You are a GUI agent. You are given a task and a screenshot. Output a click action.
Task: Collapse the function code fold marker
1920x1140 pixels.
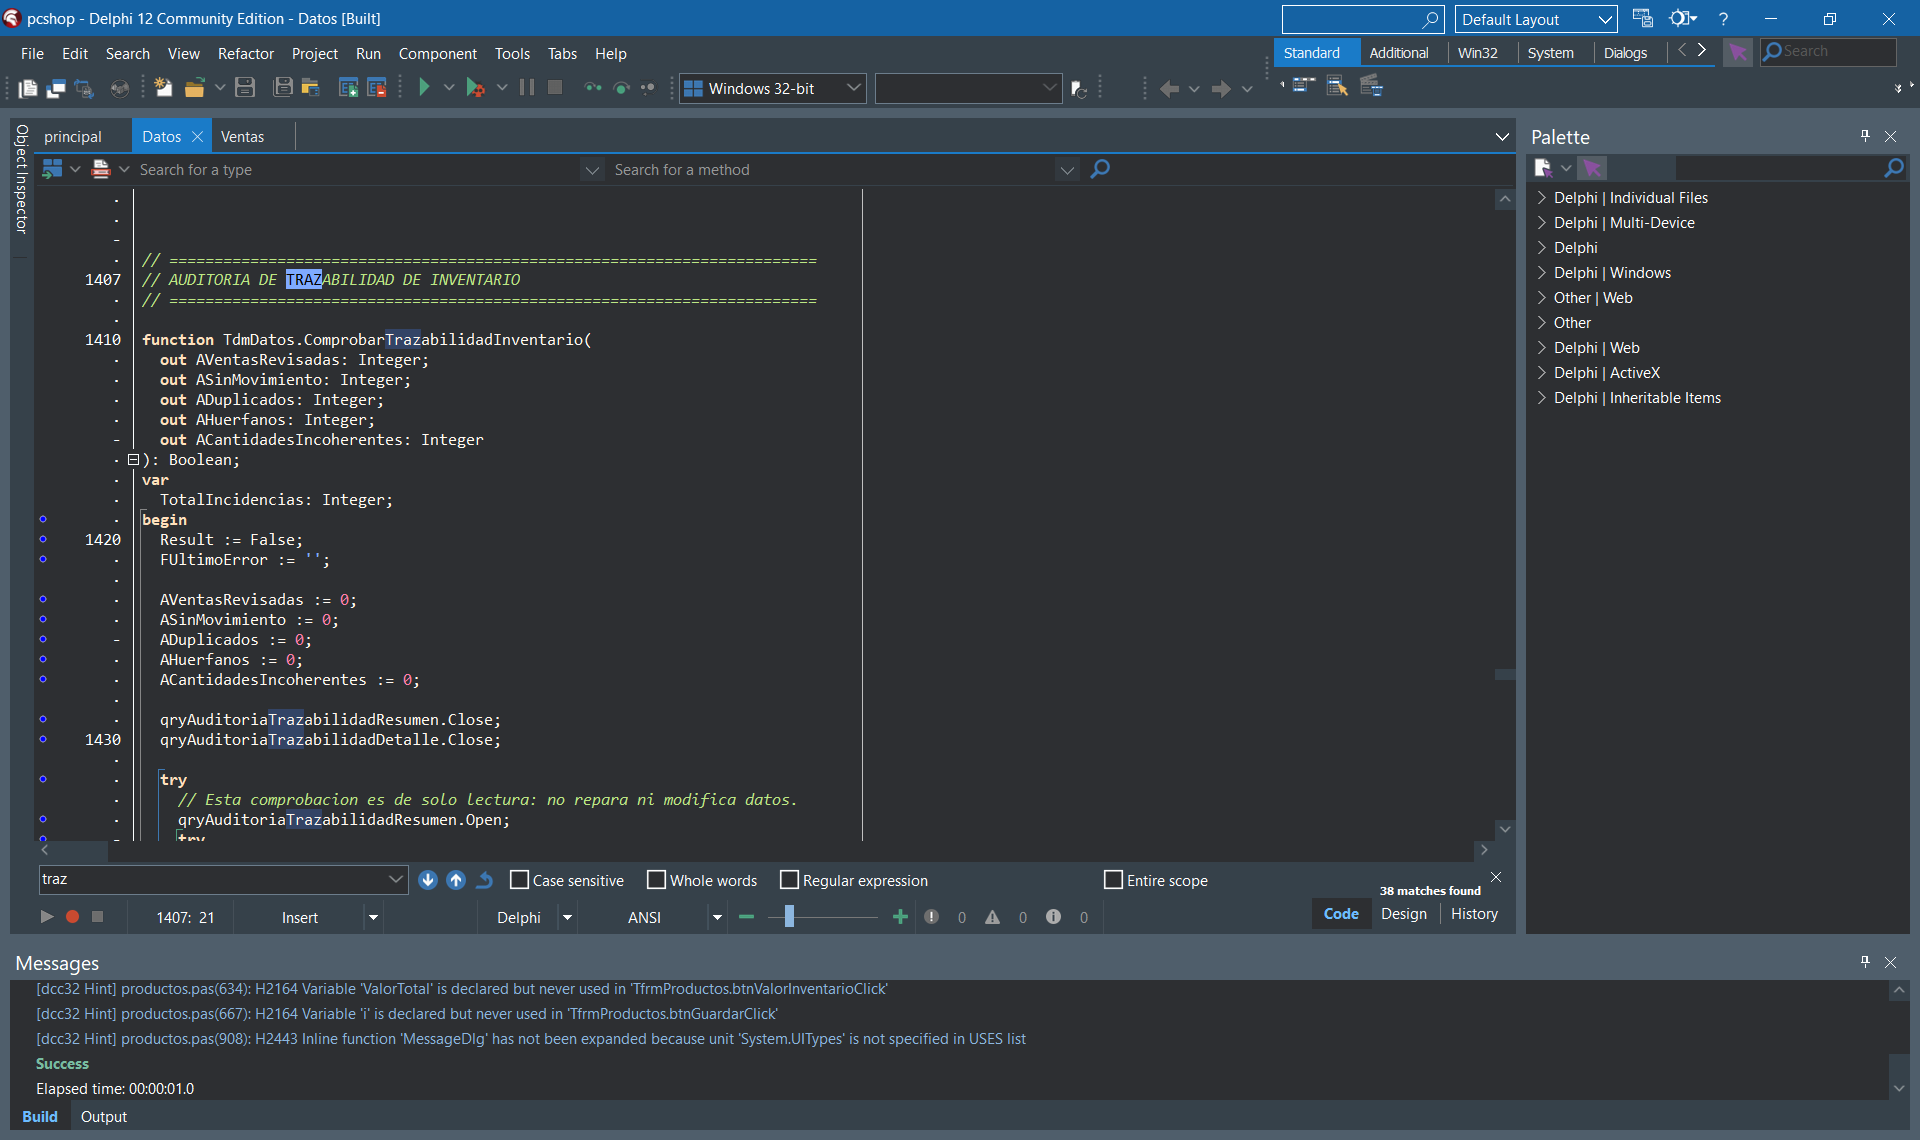click(x=133, y=460)
